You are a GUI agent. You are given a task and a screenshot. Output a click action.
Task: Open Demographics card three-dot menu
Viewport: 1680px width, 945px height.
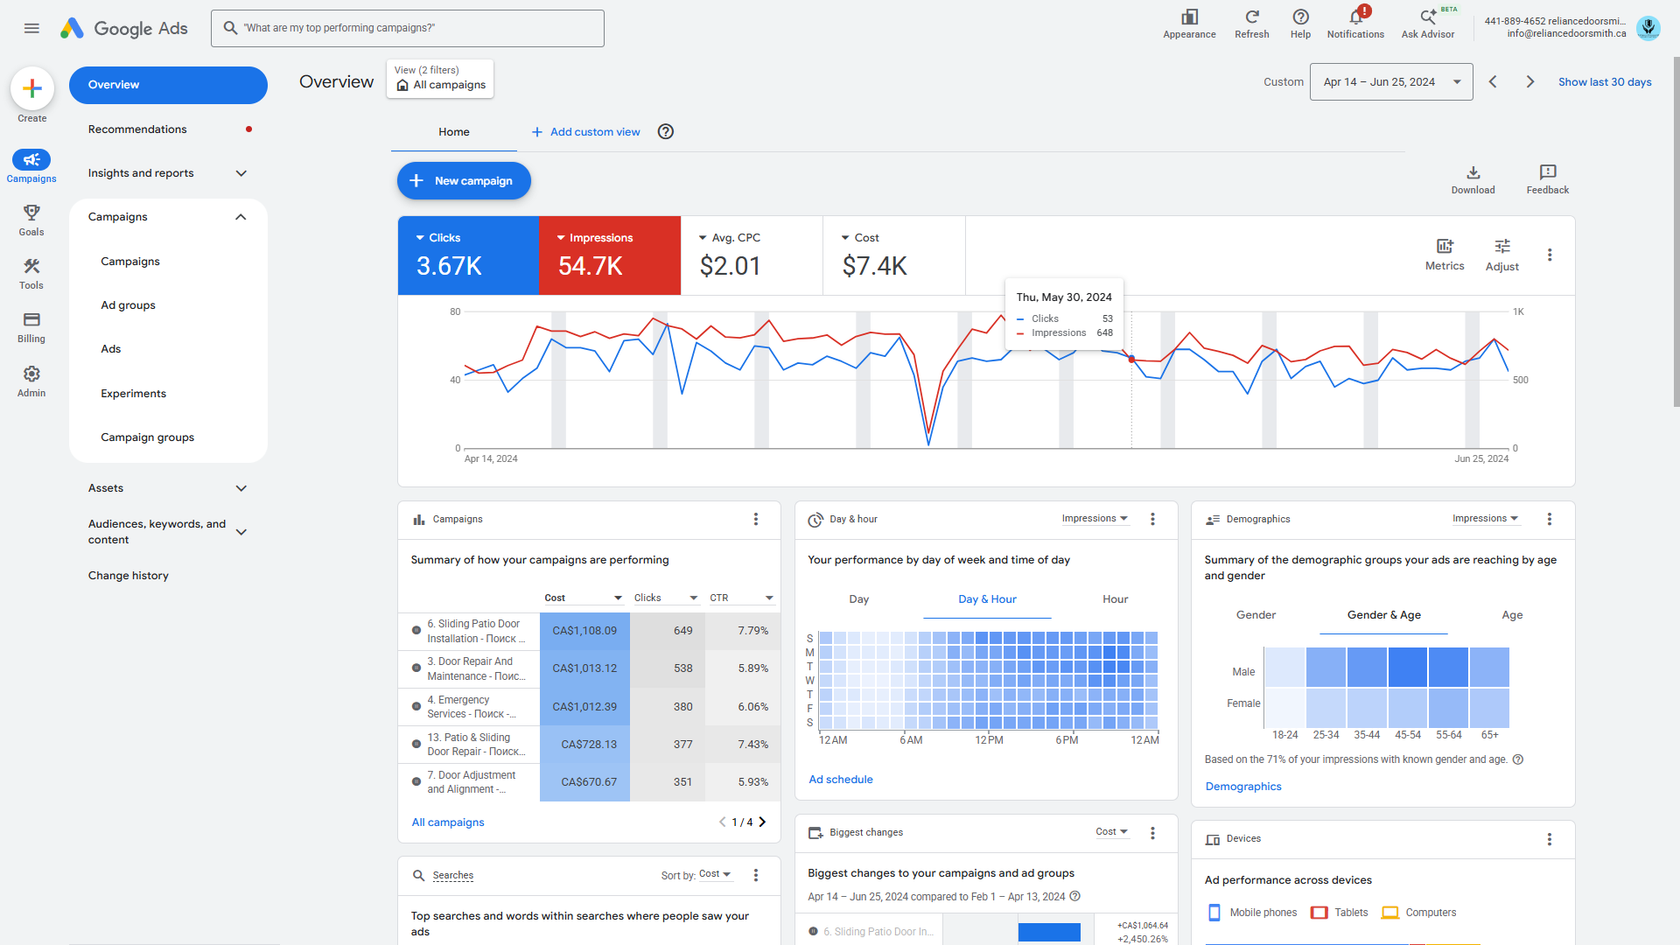1550,519
